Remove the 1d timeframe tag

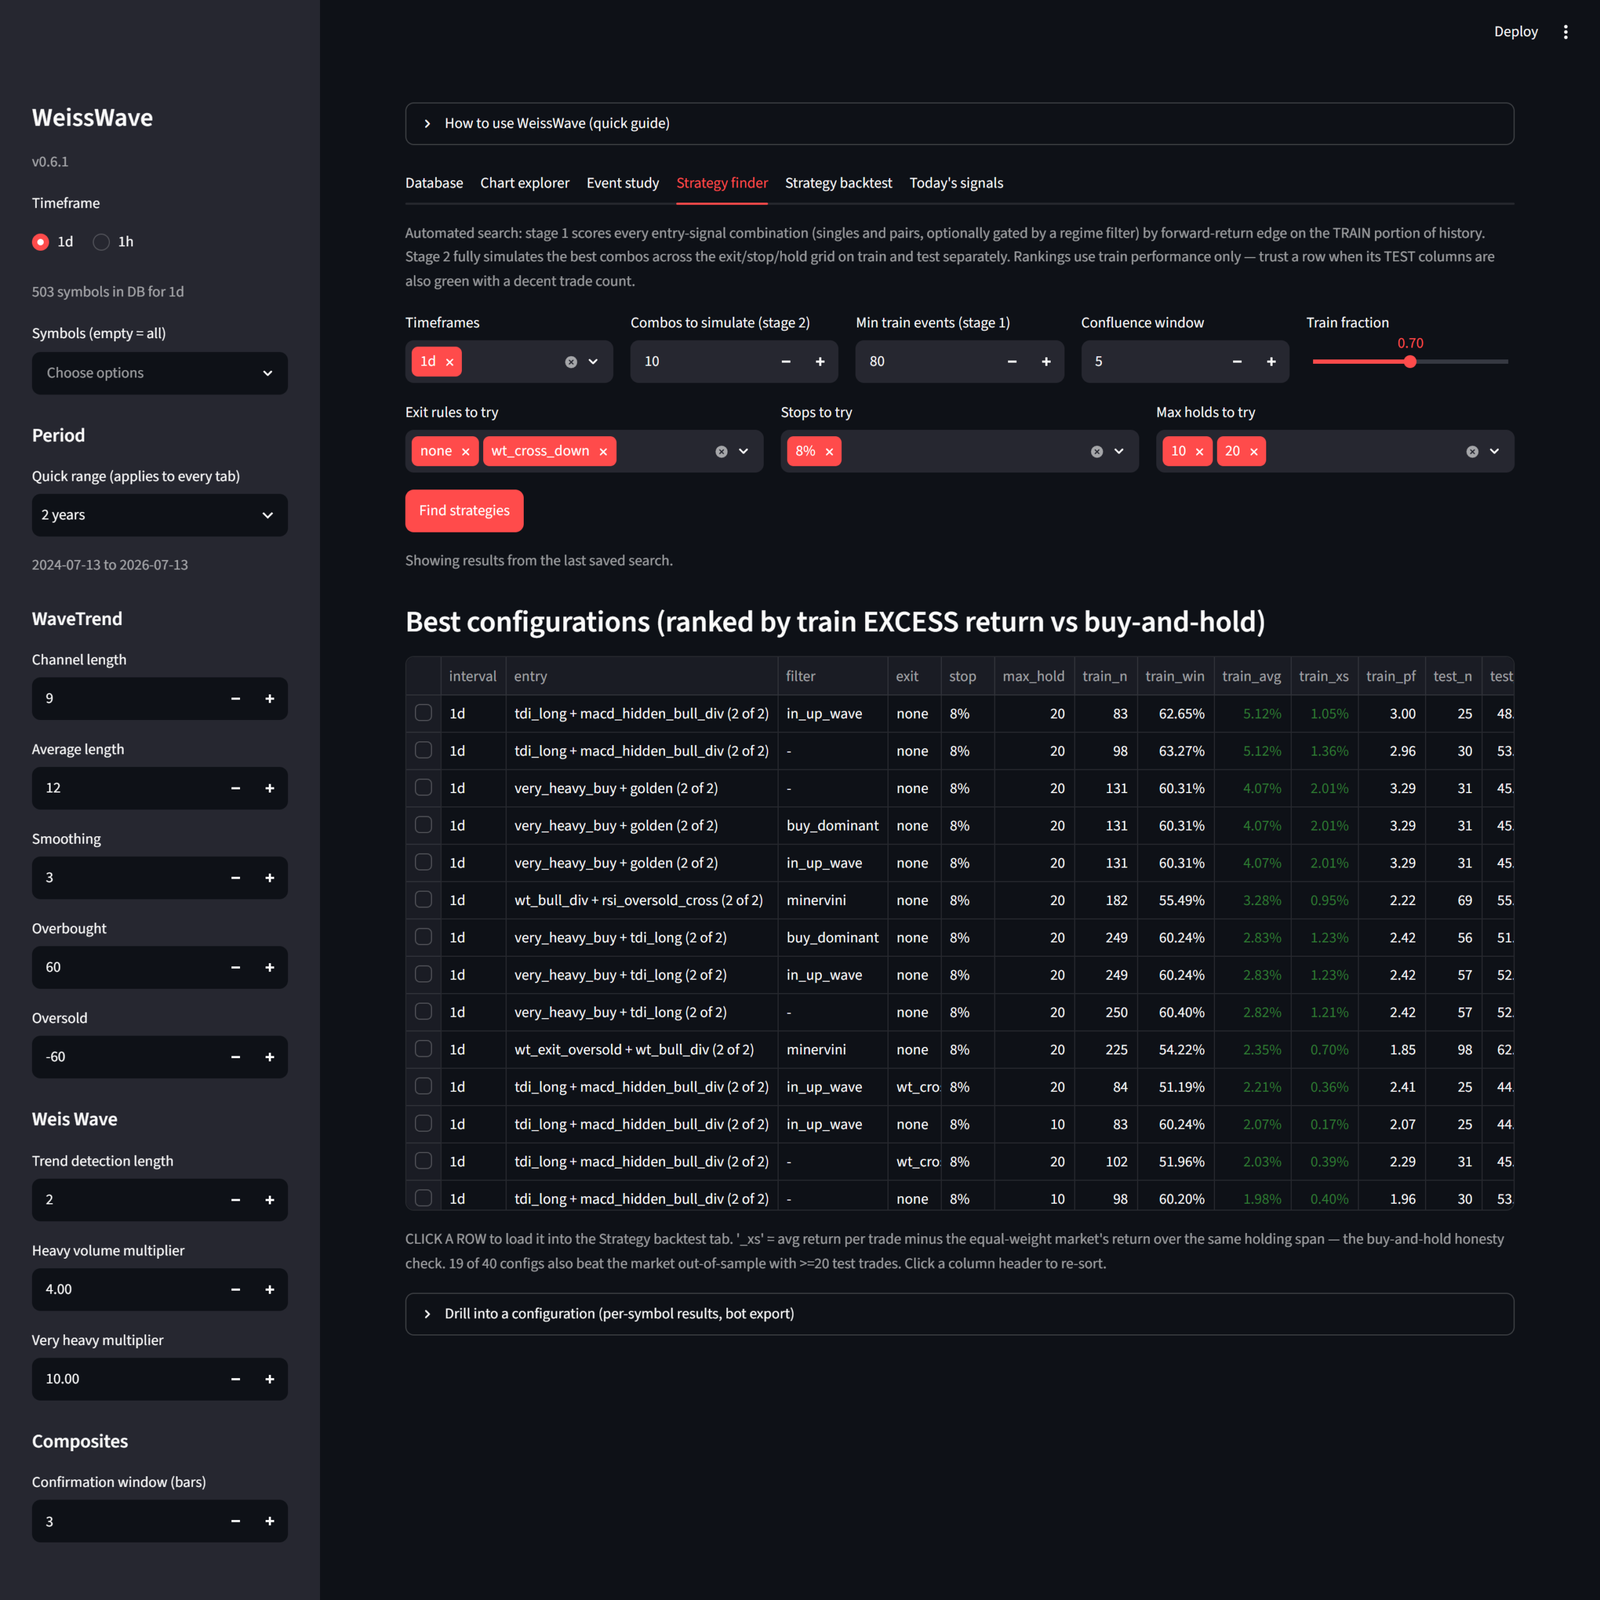click(x=450, y=362)
